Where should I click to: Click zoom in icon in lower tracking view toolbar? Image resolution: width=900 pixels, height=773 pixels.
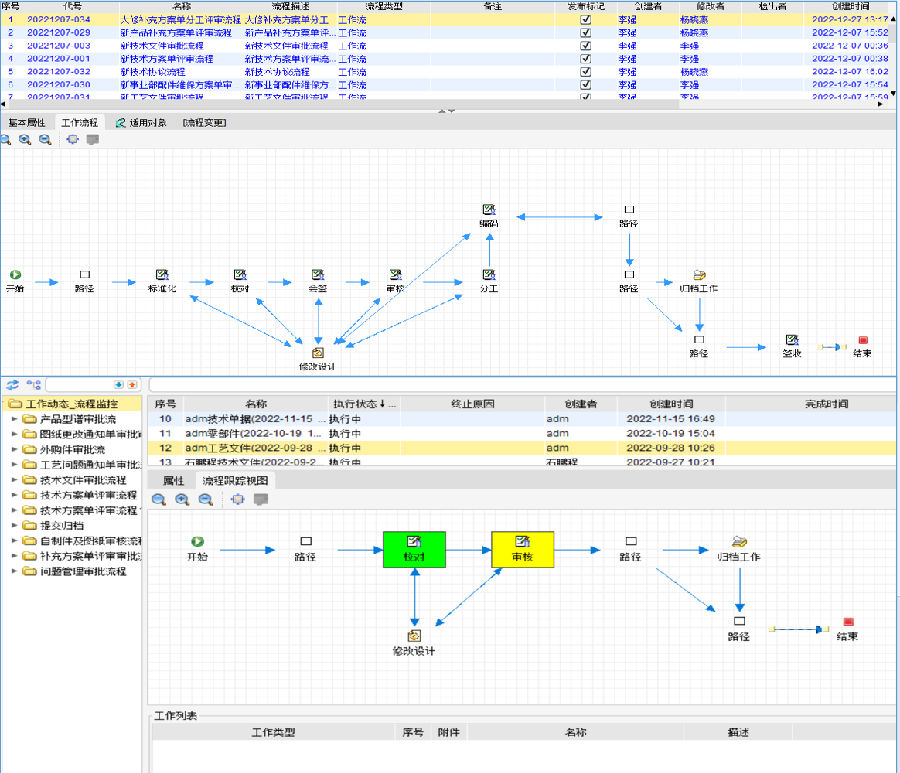(x=158, y=499)
